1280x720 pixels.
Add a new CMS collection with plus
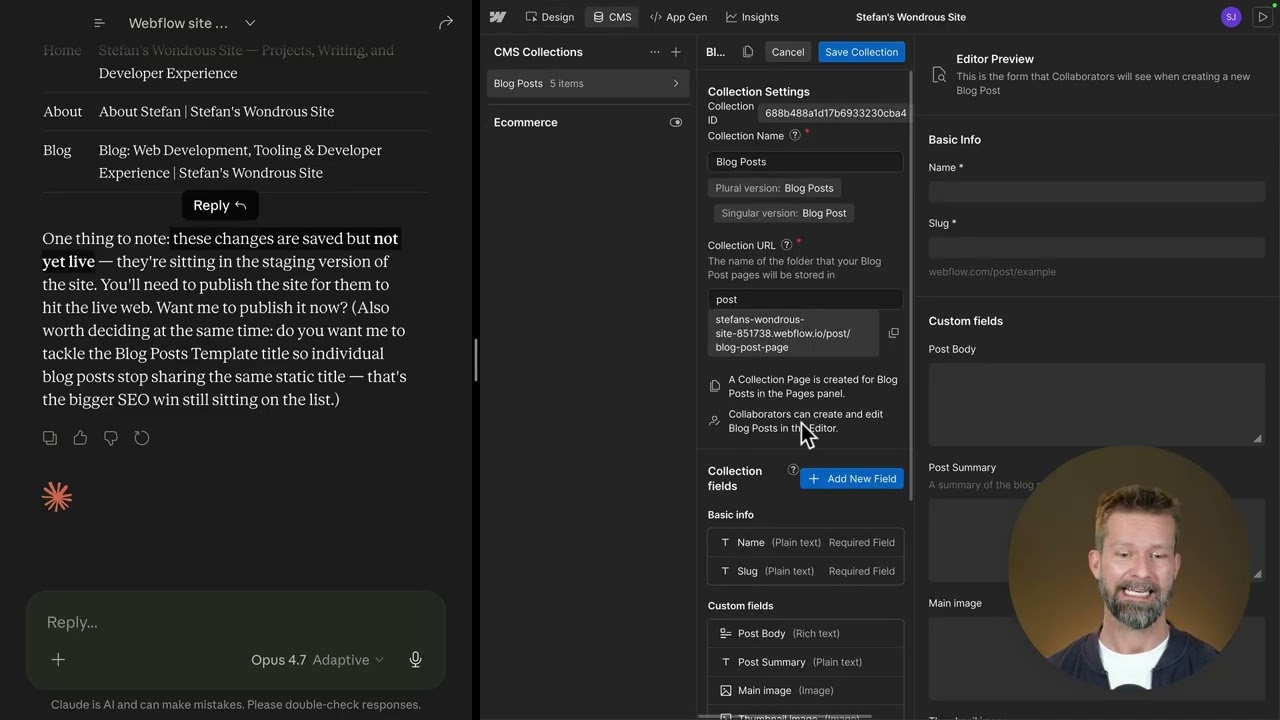click(676, 52)
